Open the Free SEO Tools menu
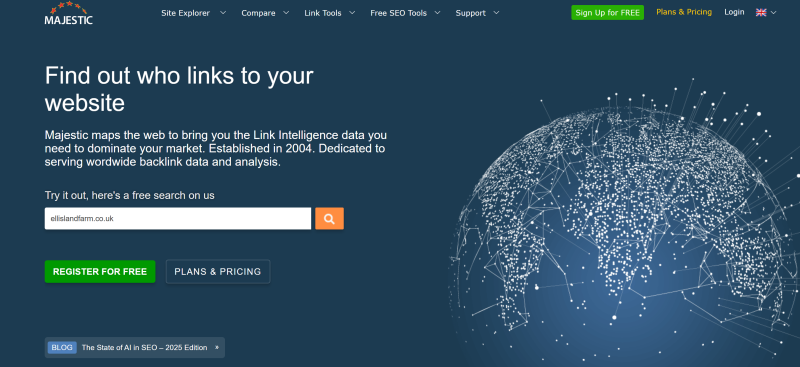Image resolution: width=800 pixels, height=367 pixels. pyautogui.click(x=398, y=13)
